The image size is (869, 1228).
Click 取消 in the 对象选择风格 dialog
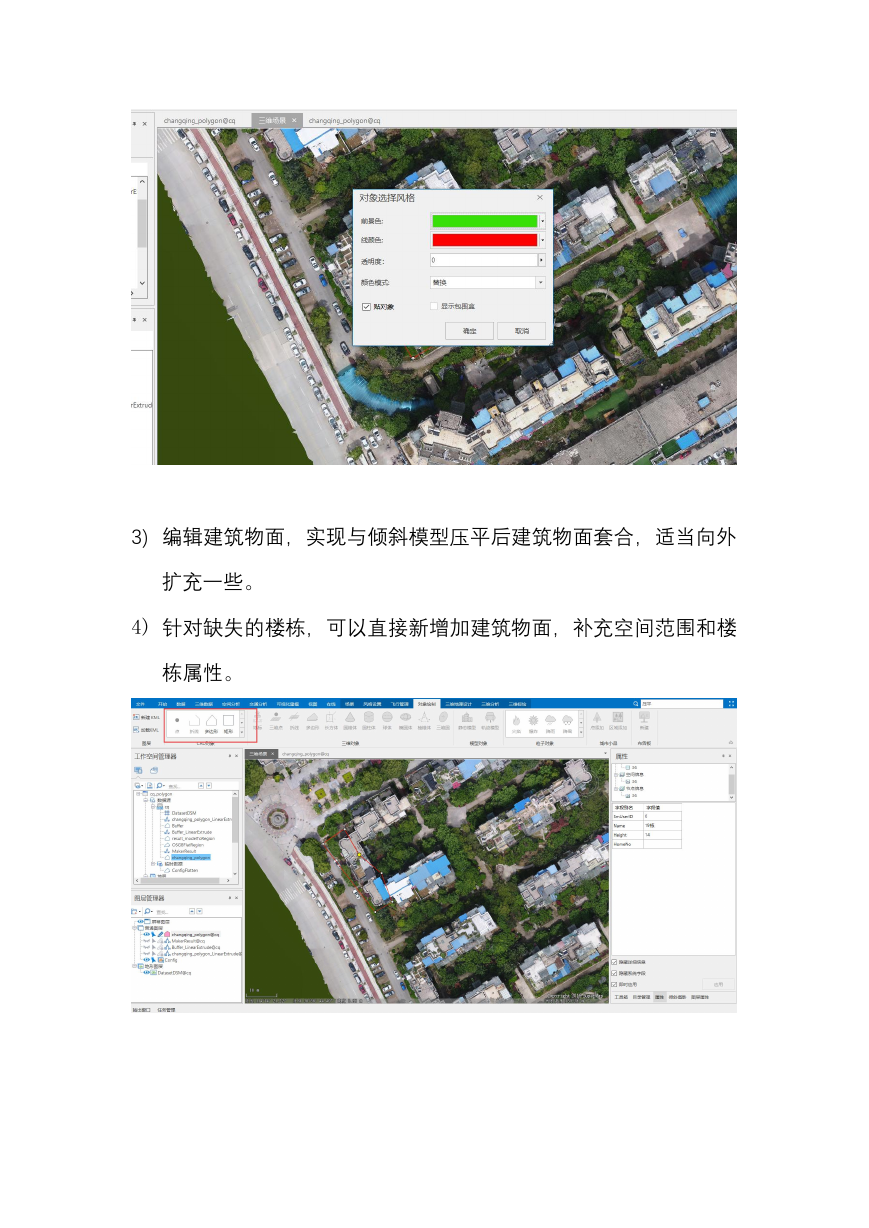coord(522,330)
